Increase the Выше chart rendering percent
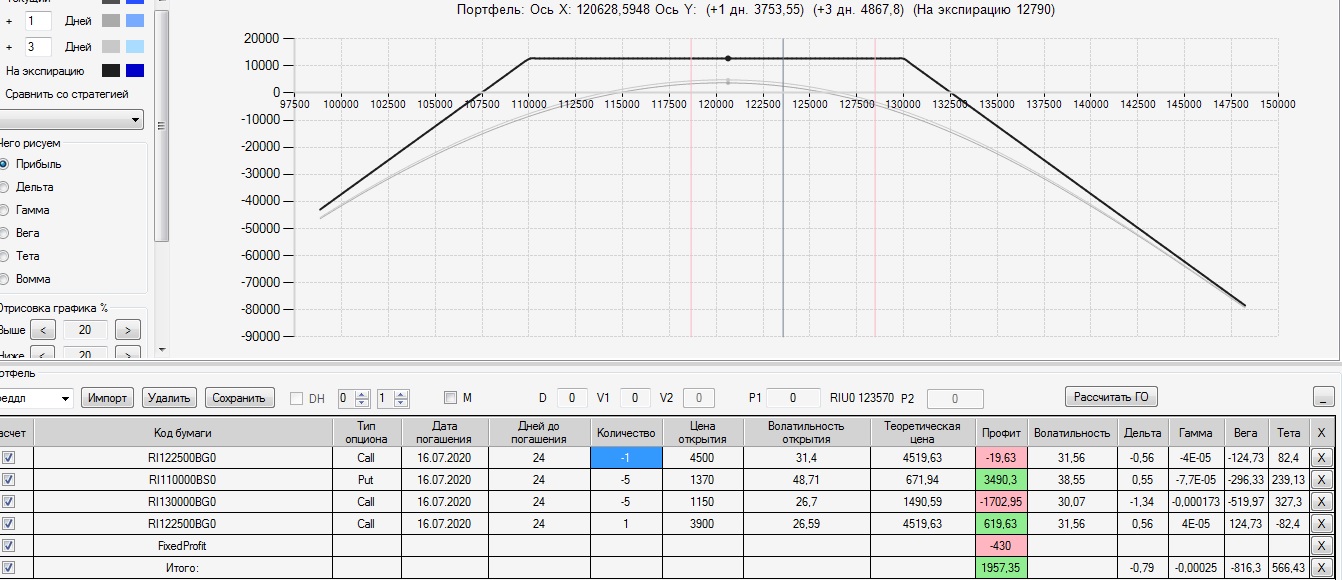This screenshot has height=580, width=1342. pyautogui.click(x=128, y=330)
